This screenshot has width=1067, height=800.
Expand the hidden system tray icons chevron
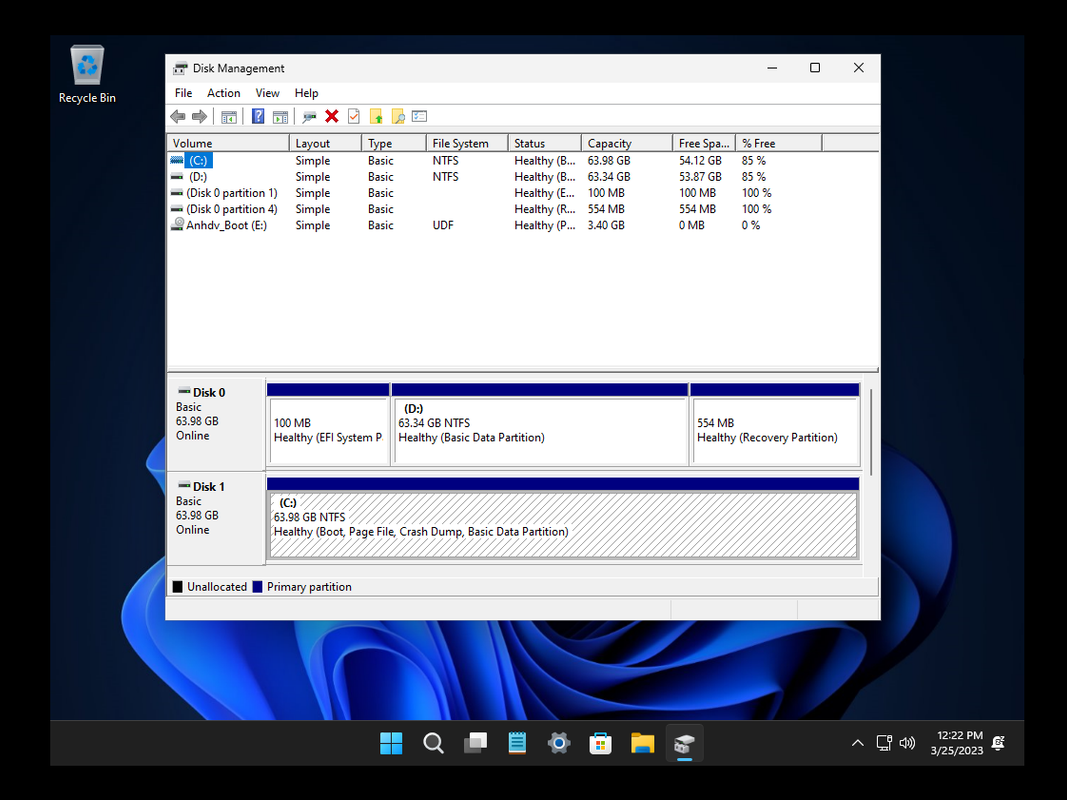(x=858, y=744)
